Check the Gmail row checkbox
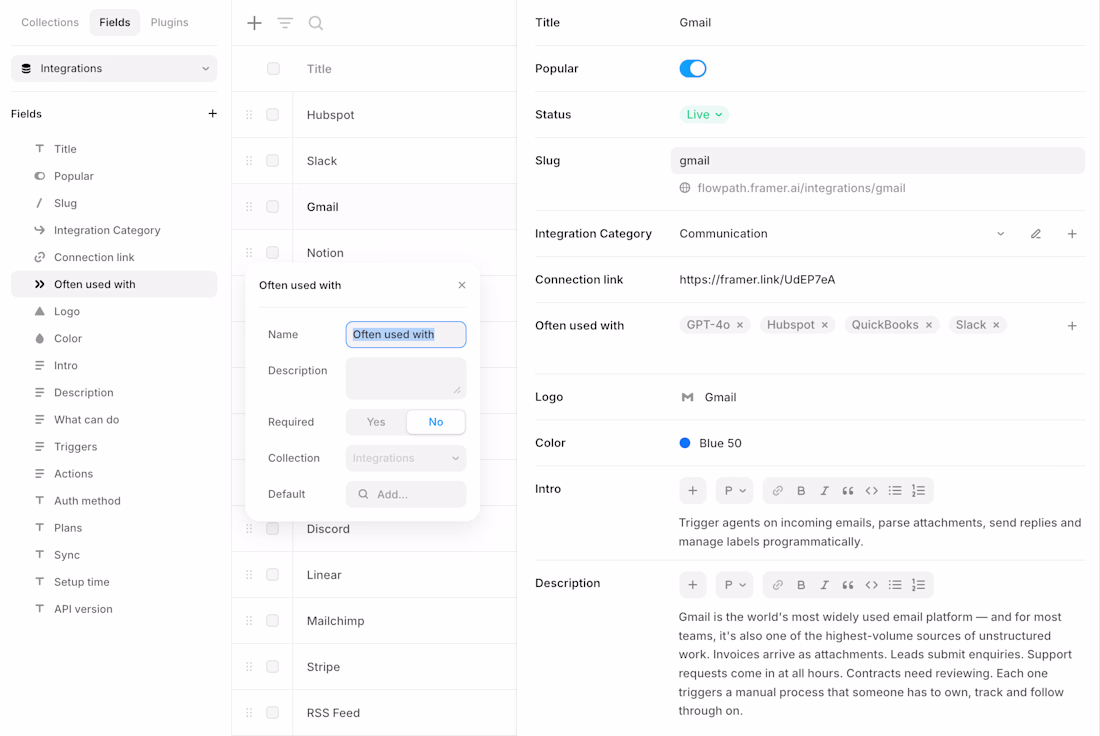The height and width of the screenshot is (736, 1100). coord(273,206)
